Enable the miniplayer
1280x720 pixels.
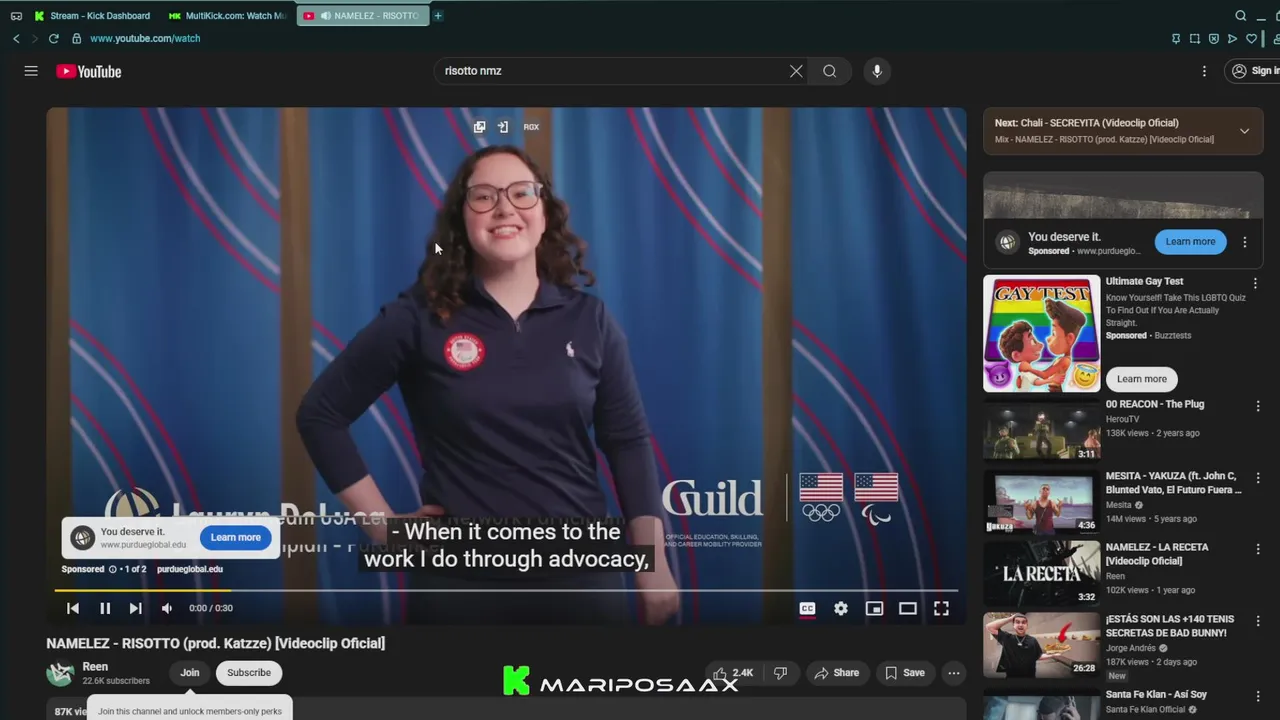click(874, 608)
